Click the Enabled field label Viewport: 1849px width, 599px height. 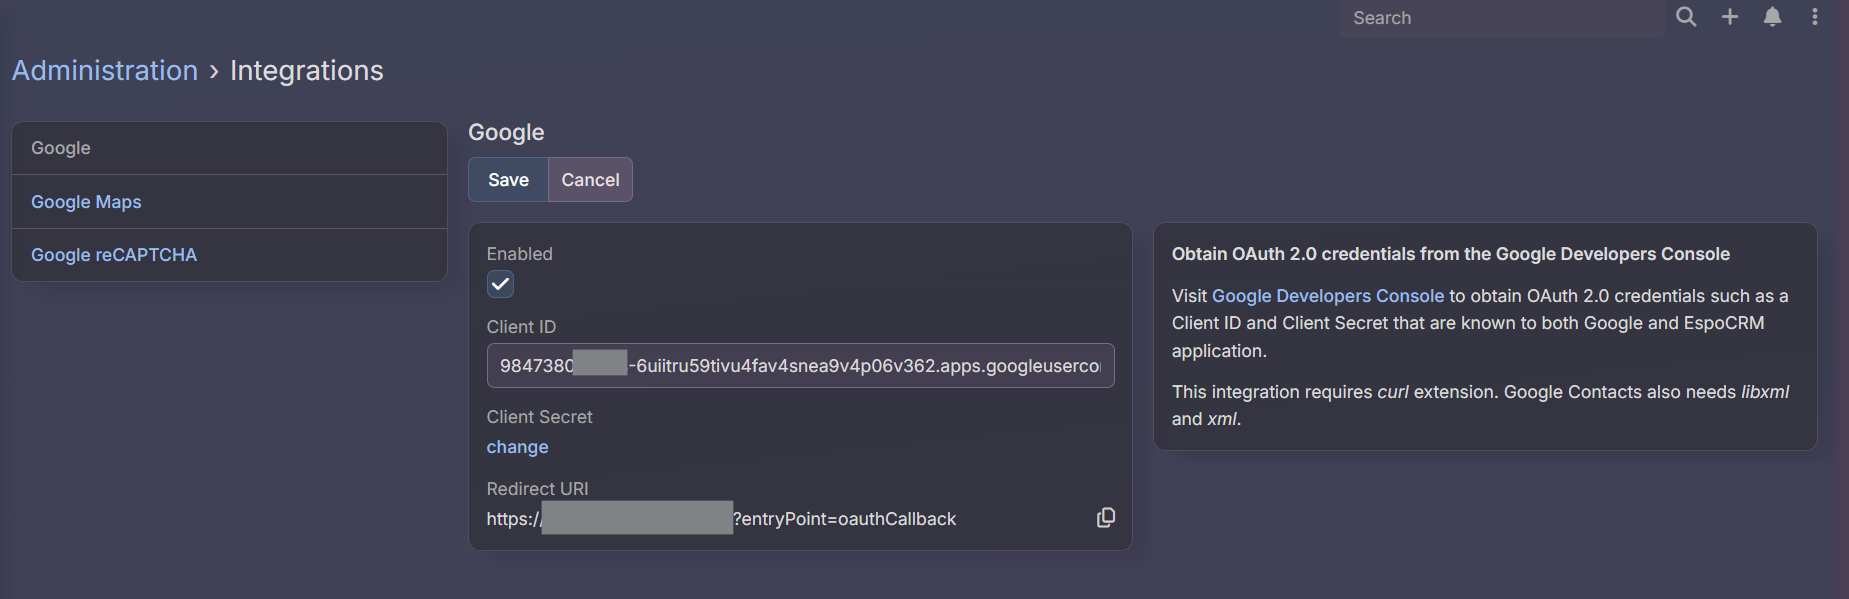pyautogui.click(x=519, y=254)
